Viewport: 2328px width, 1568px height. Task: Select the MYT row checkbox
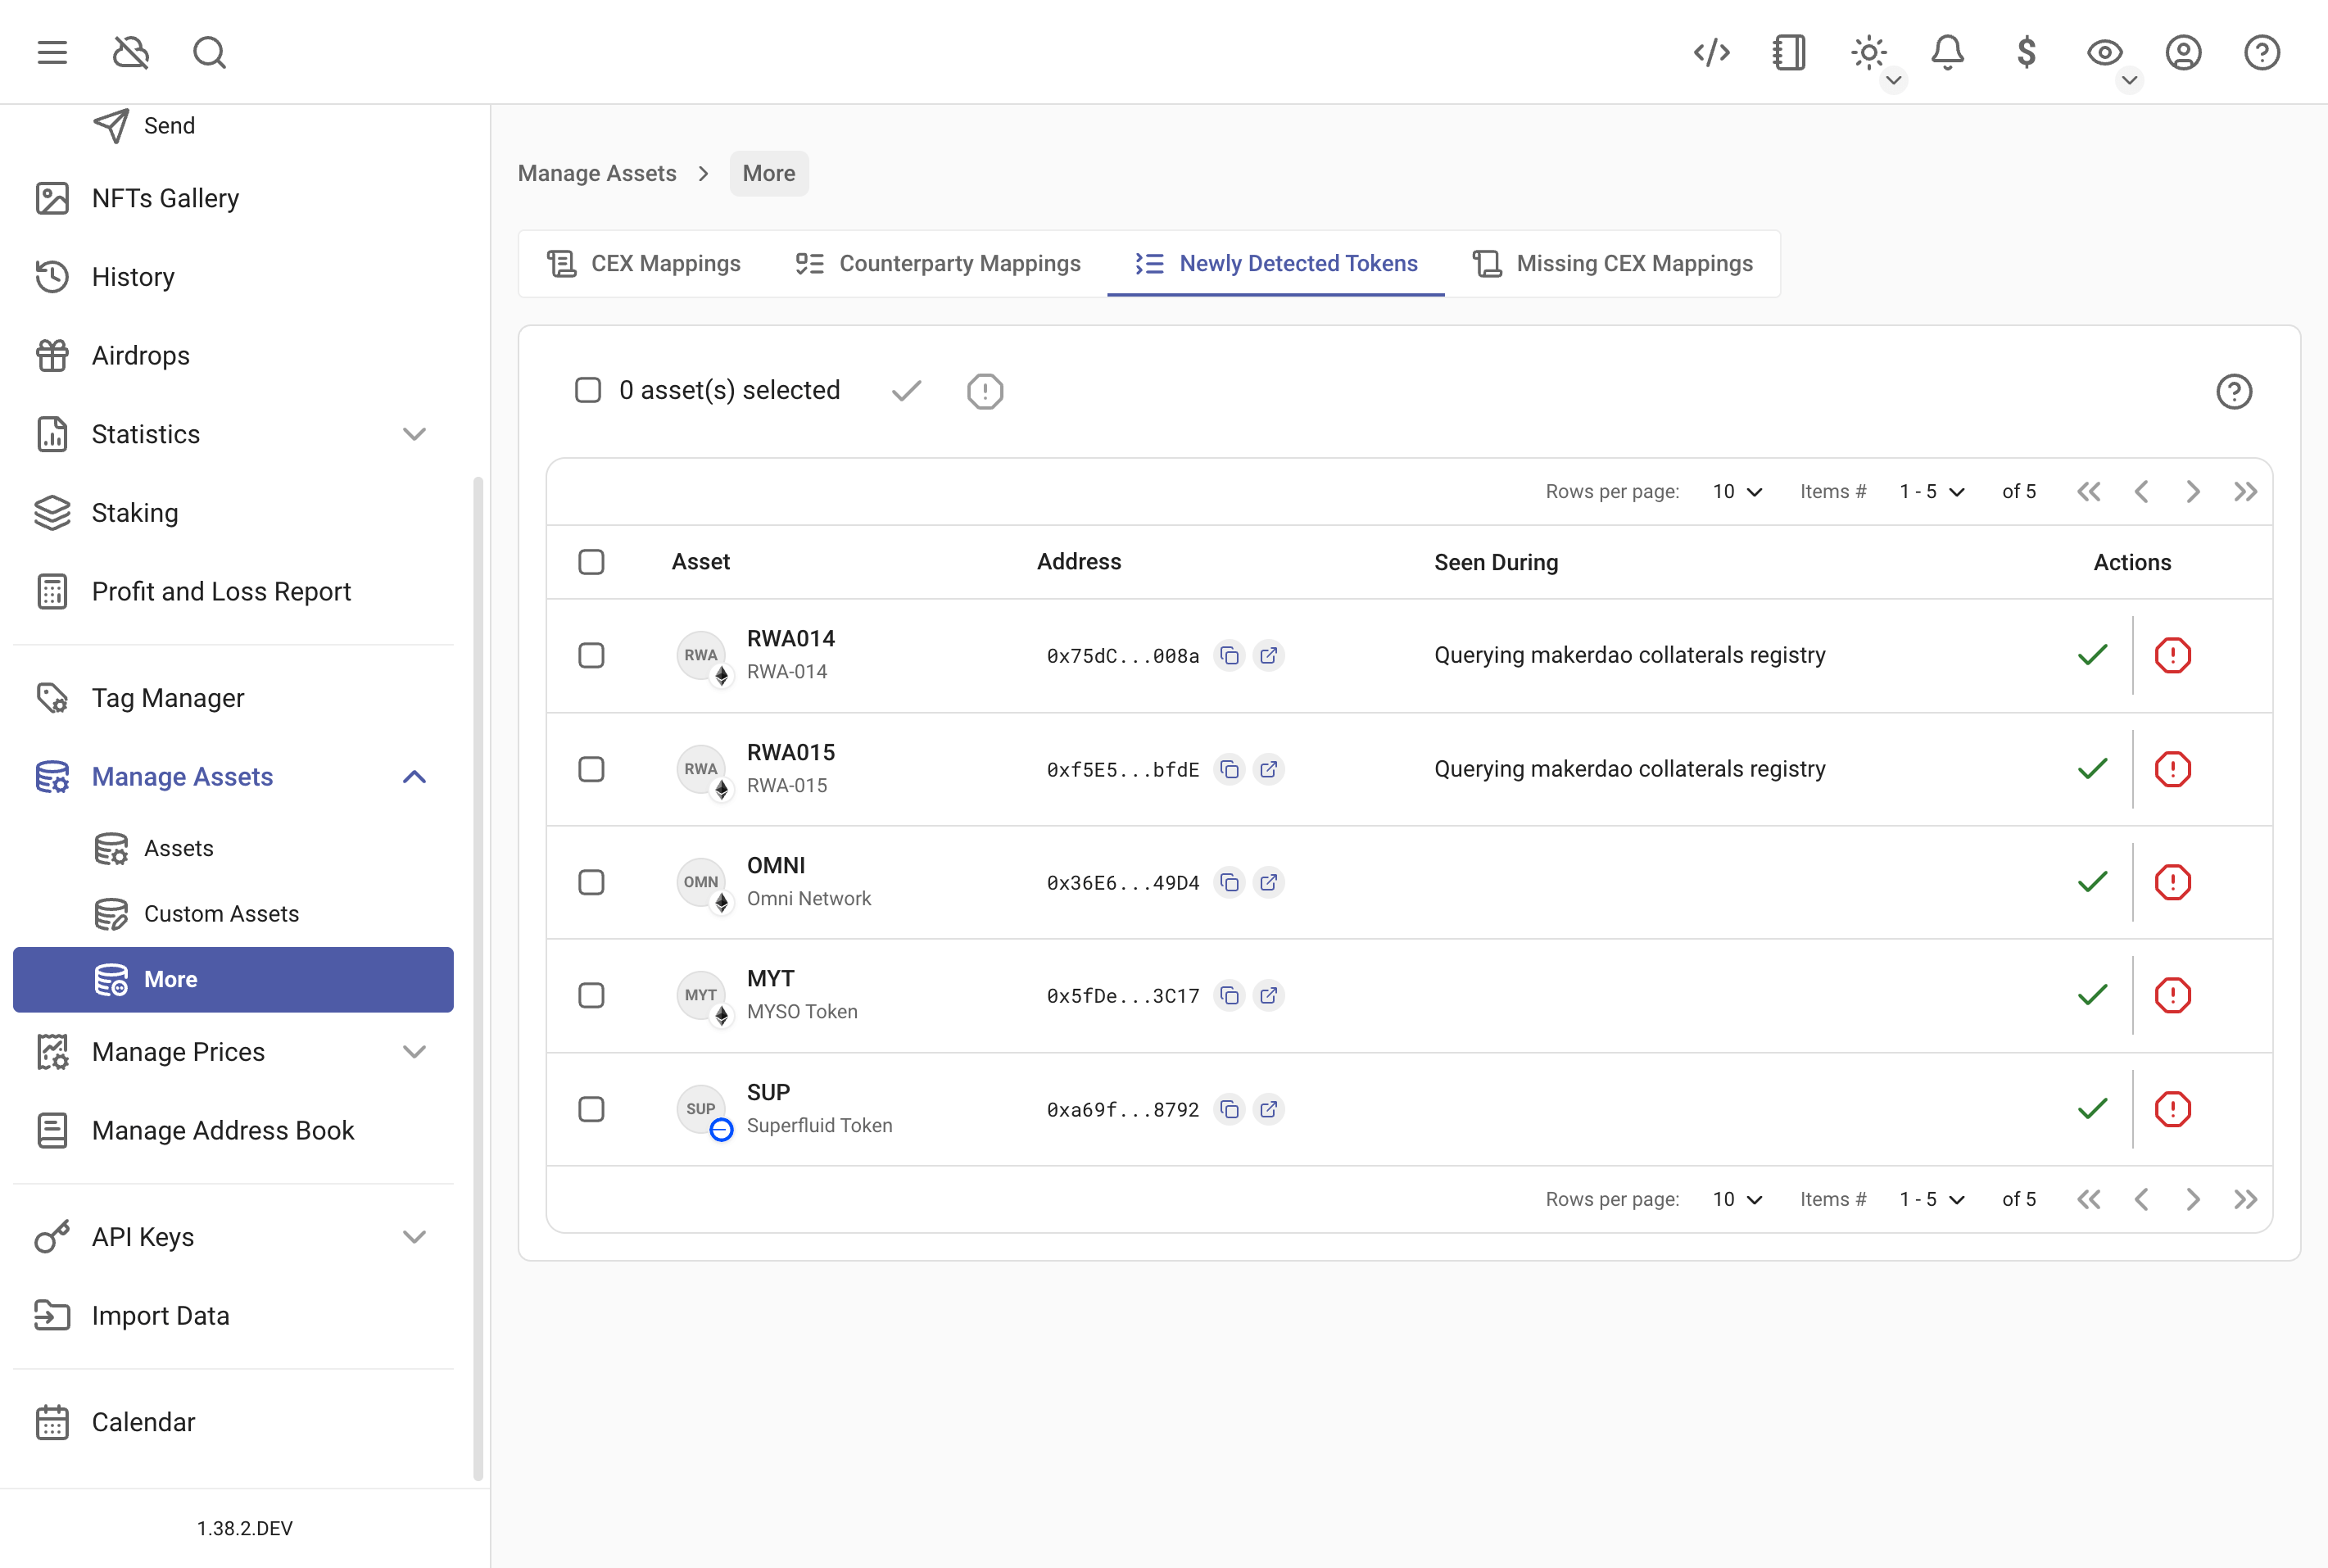(x=591, y=995)
